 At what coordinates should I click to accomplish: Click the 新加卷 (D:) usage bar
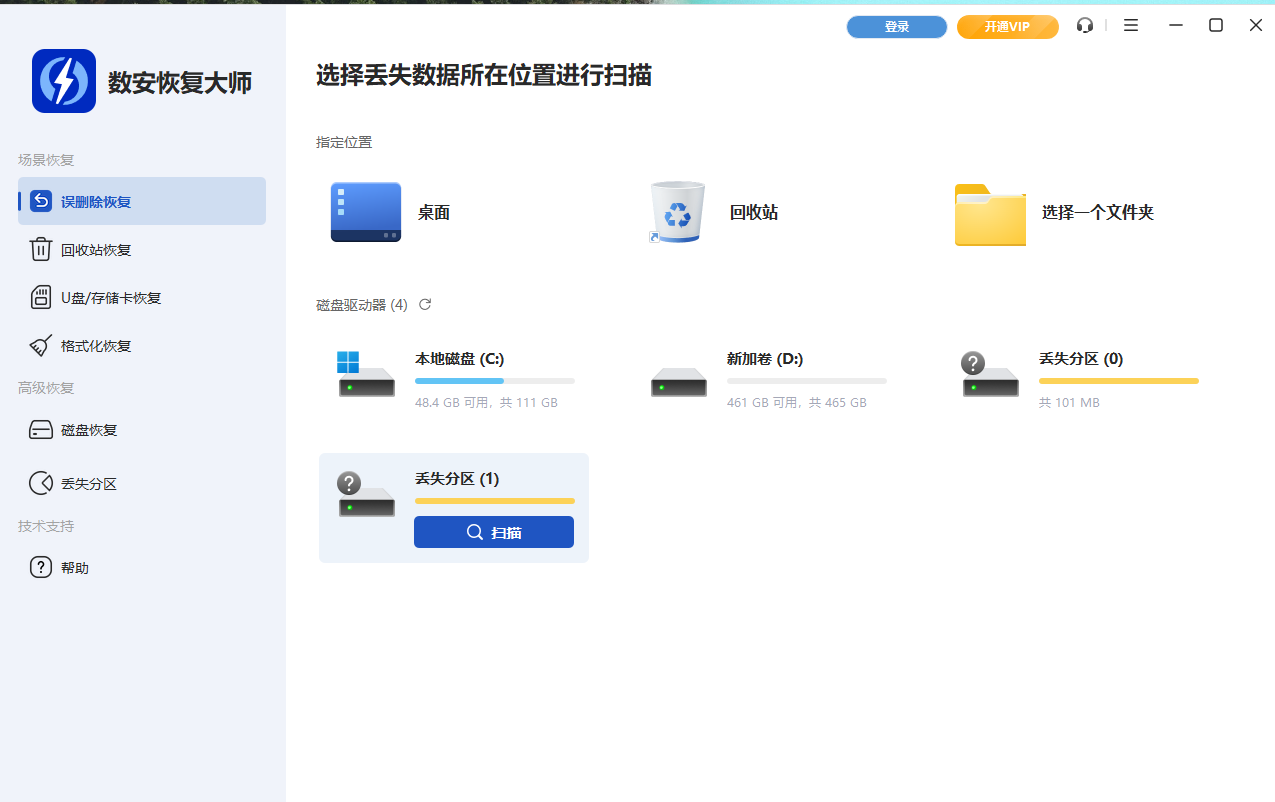[807, 381]
